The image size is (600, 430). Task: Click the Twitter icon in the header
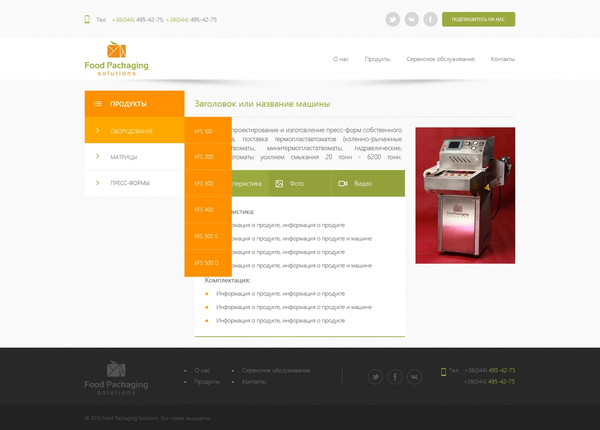pos(393,19)
